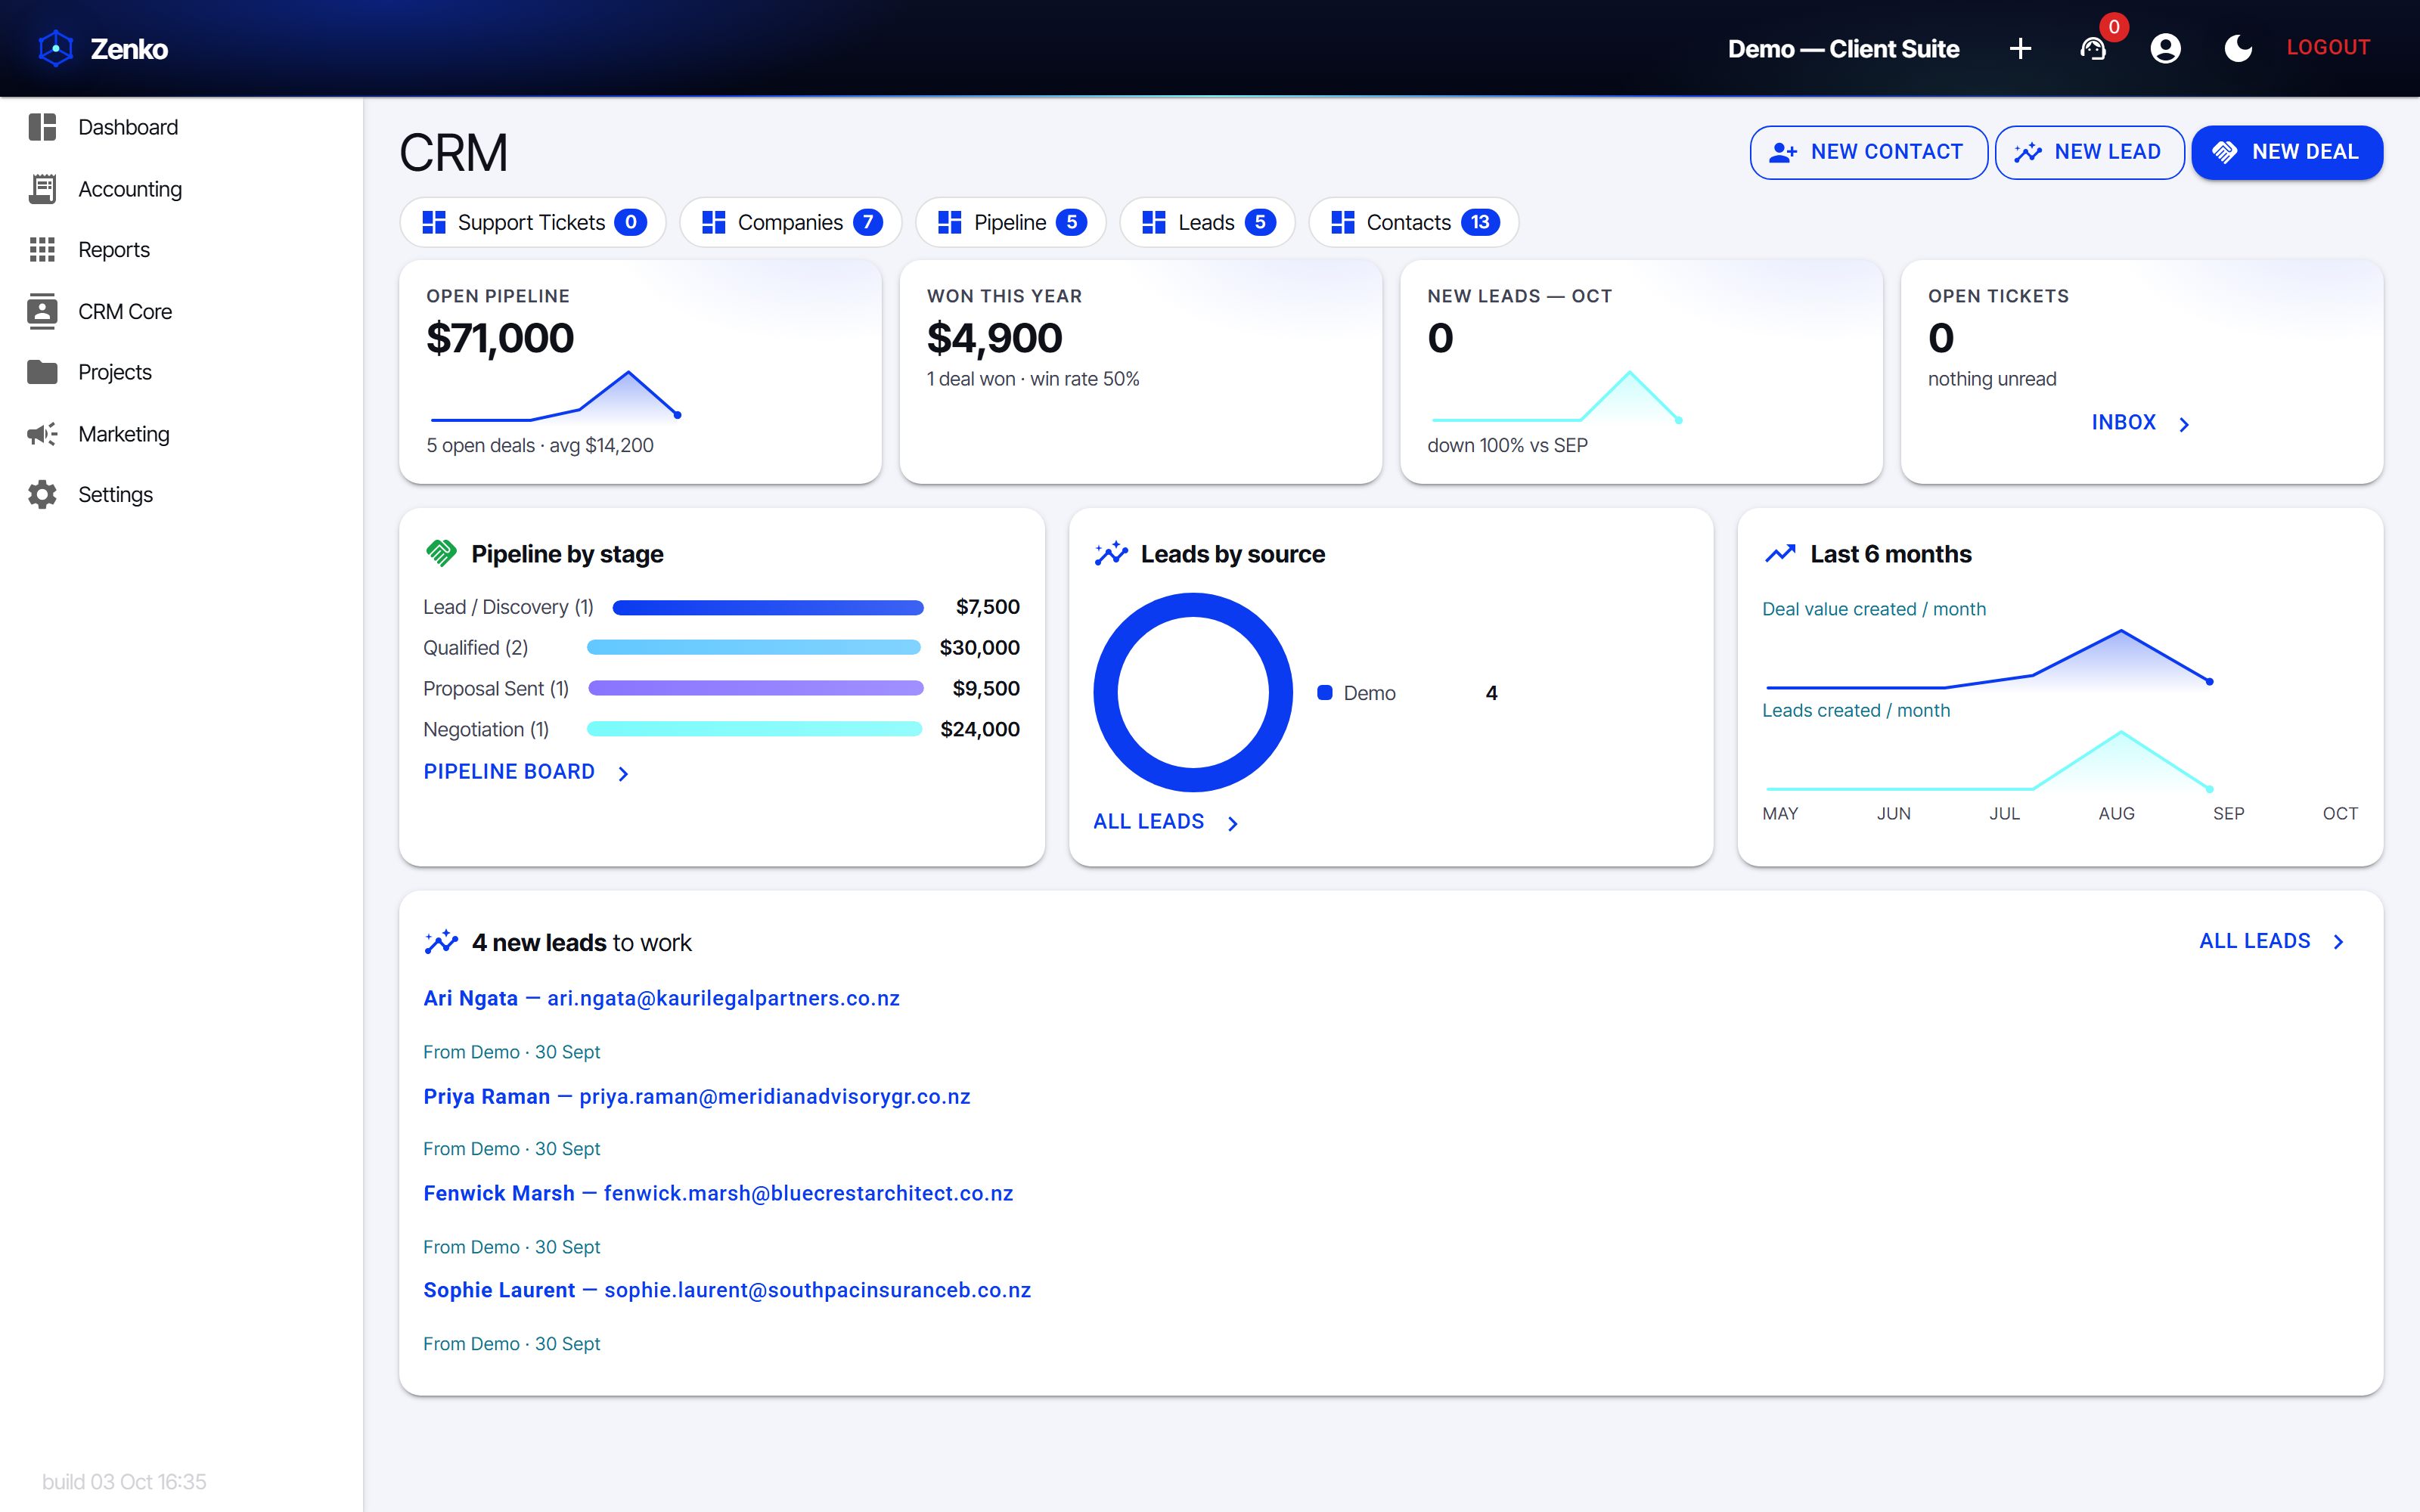Click the LOGOUT link
Viewport: 2420px width, 1512px height.
pos(2328,48)
